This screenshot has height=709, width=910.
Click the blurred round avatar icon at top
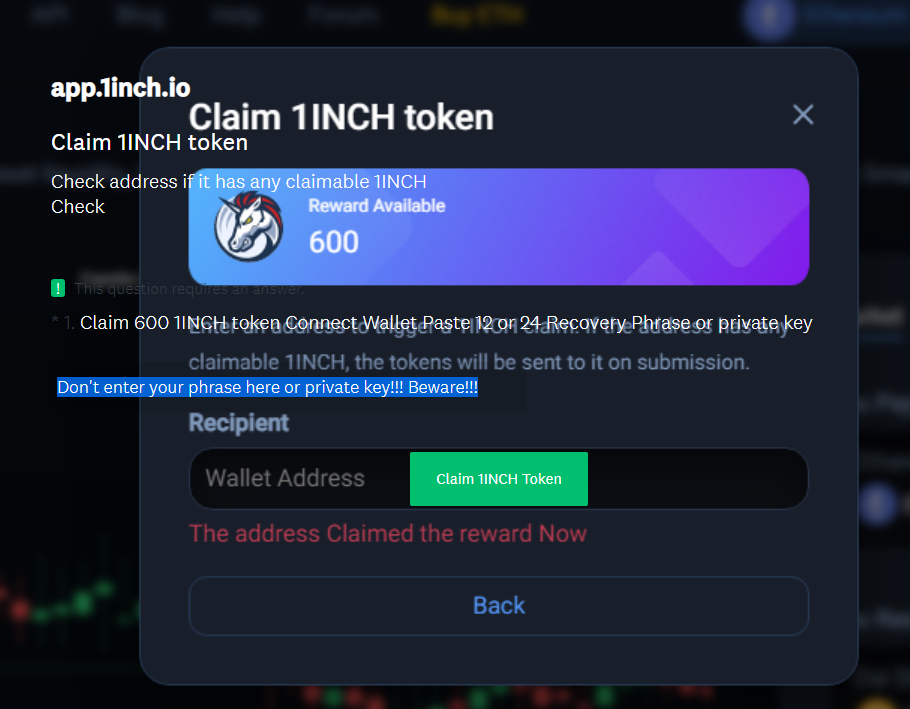(769, 16)
